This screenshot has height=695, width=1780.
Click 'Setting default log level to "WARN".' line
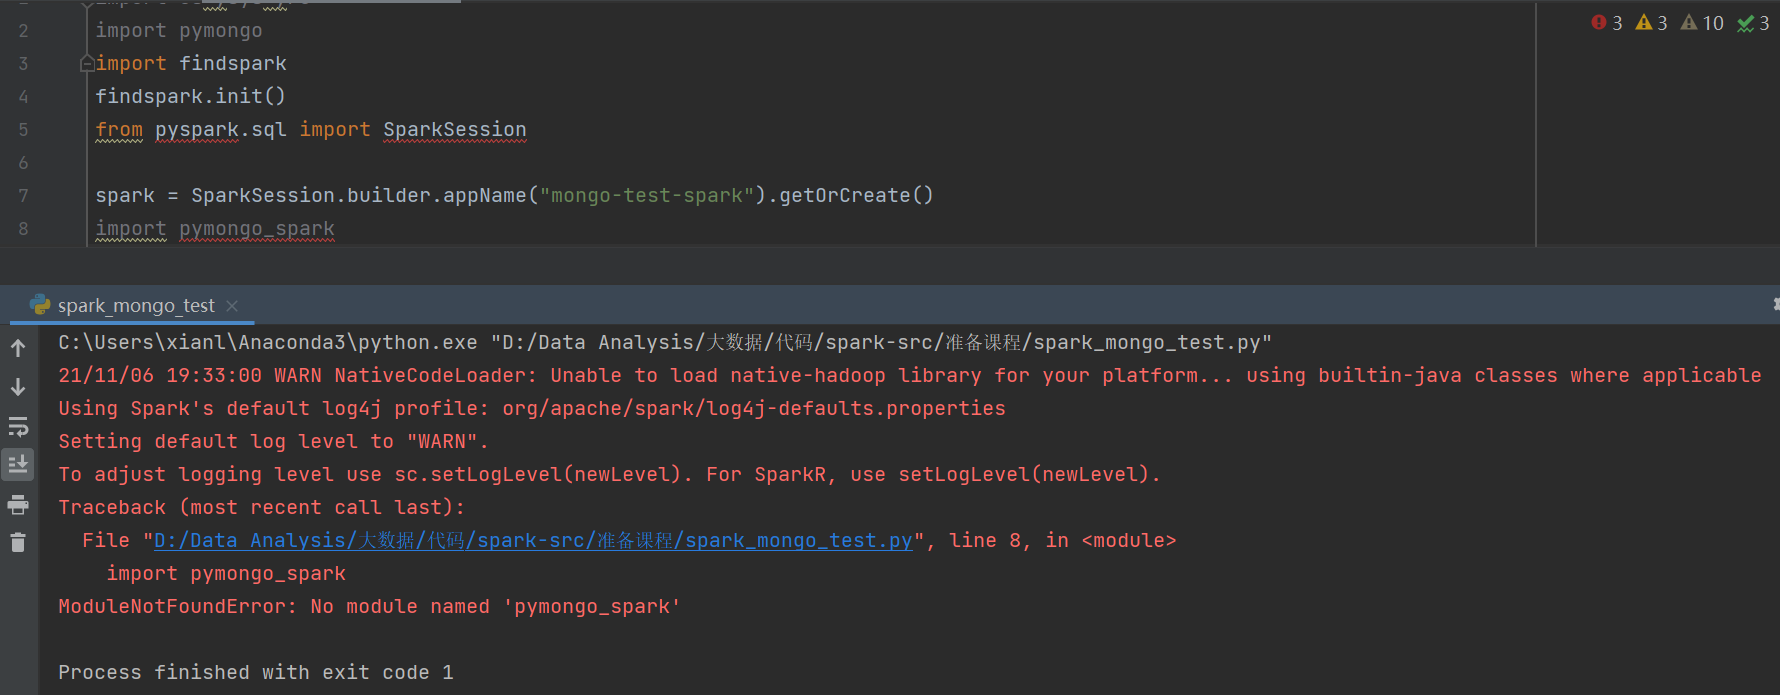click(273, 442)
